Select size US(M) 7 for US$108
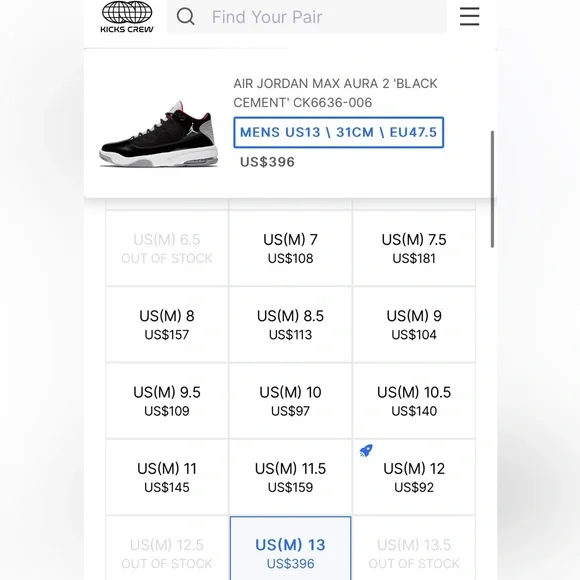 [290, 248]
